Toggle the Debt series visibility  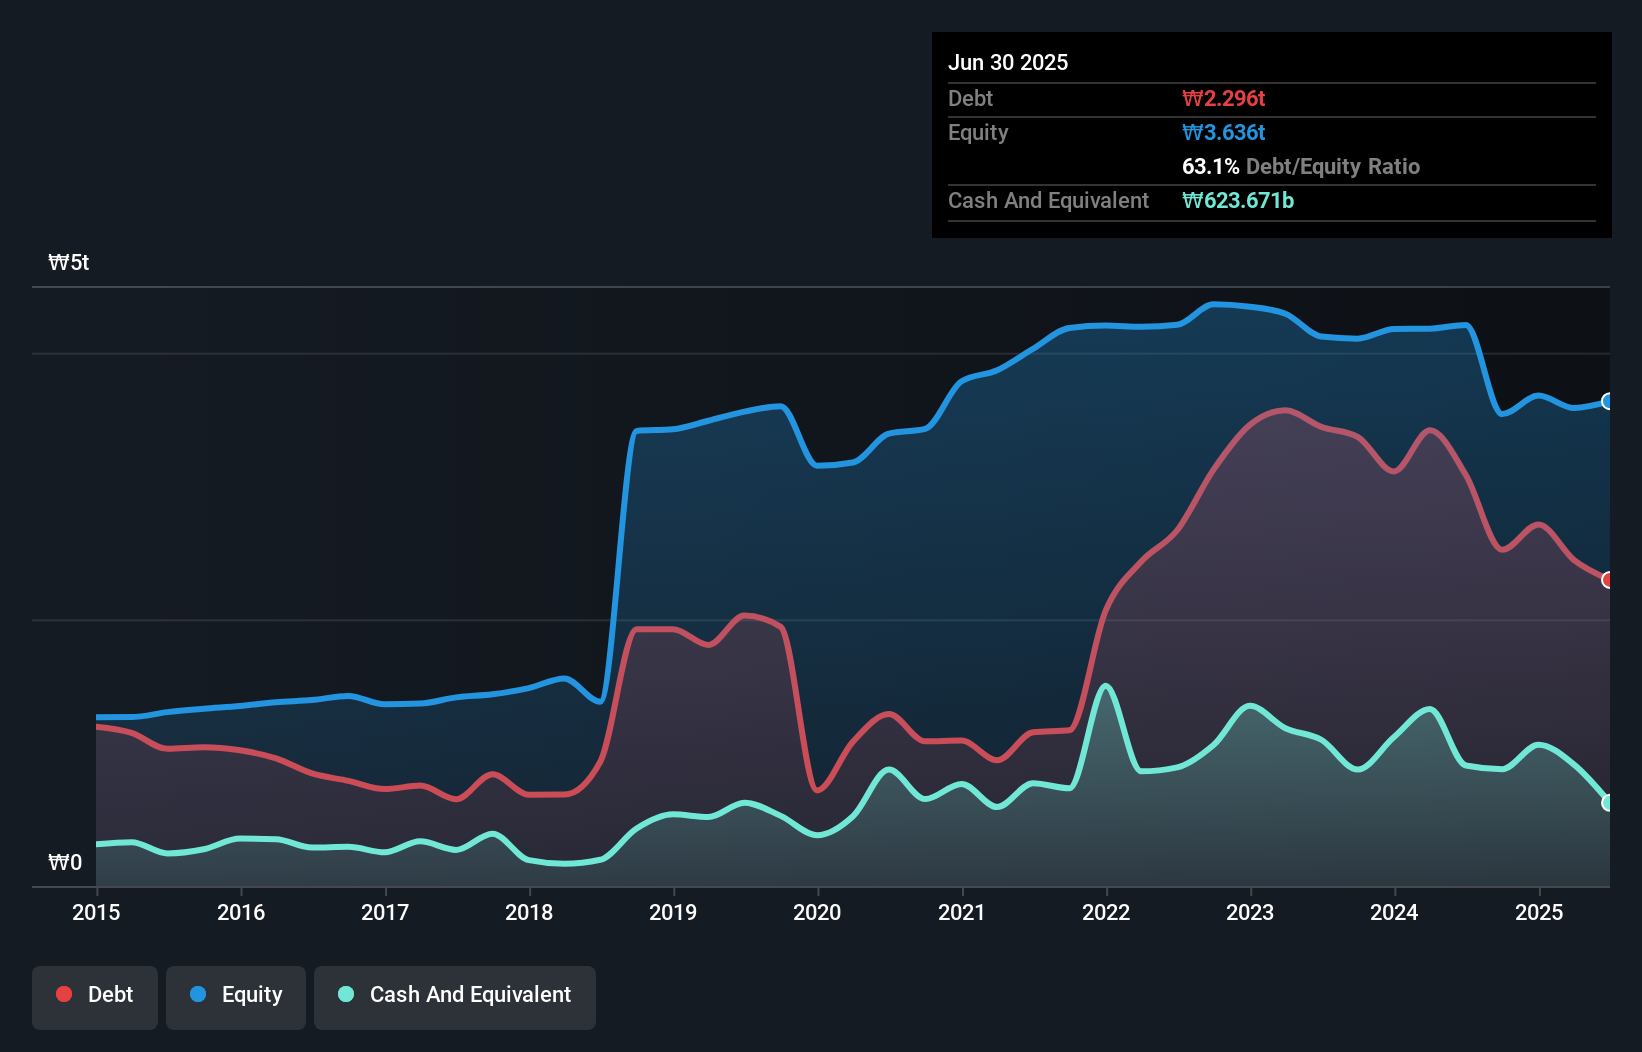95,996
